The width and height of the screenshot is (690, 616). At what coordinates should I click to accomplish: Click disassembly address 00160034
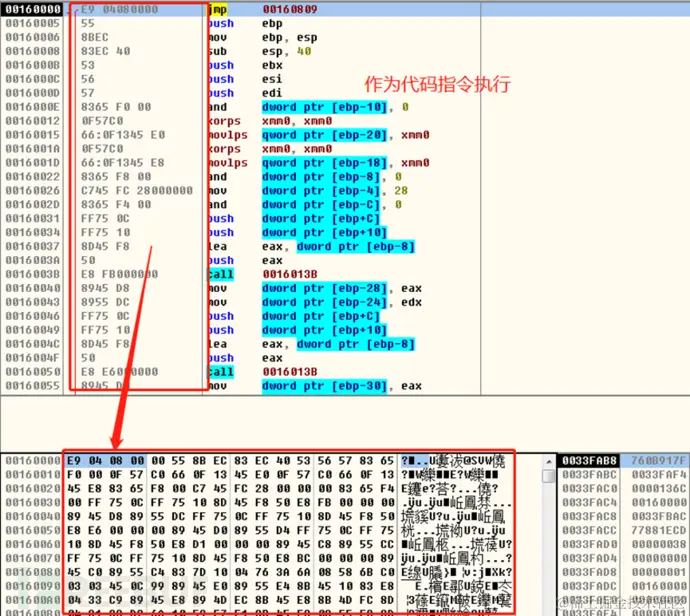[x=33, y=232]
